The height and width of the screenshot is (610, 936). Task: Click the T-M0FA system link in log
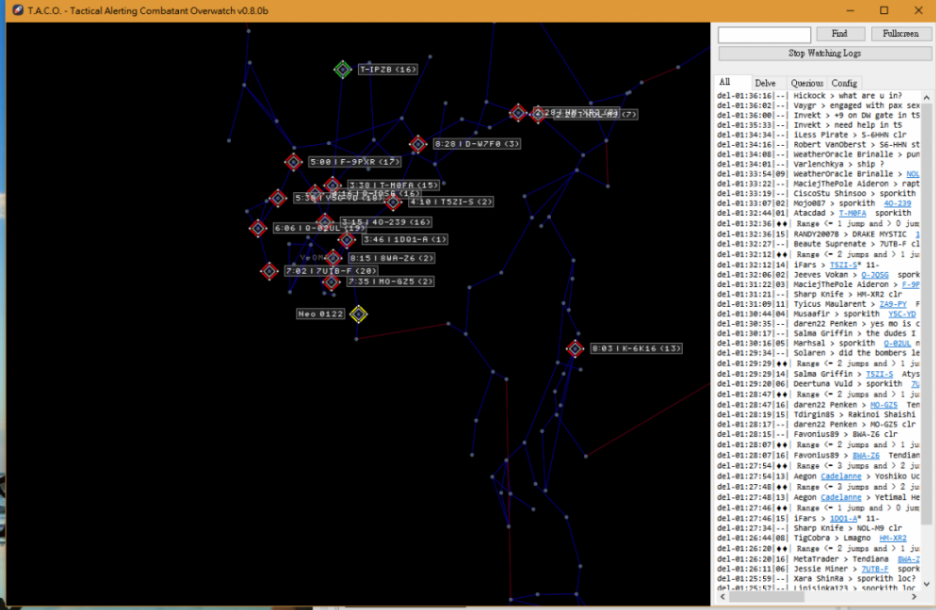pyautogui.click(x=852, y=213)
